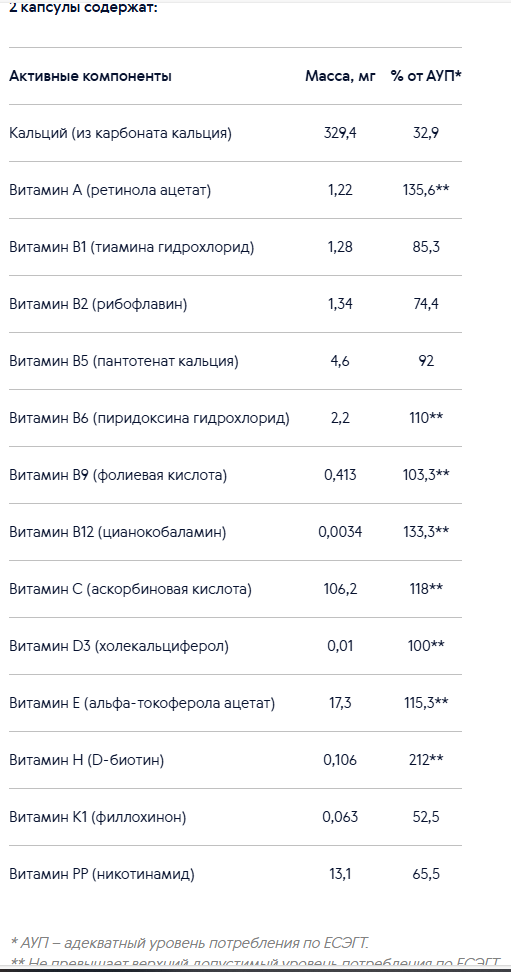Click Витамин A (ретинола ацетат) text
Screen dimensions: 511x972
click(x=110, y=190)
